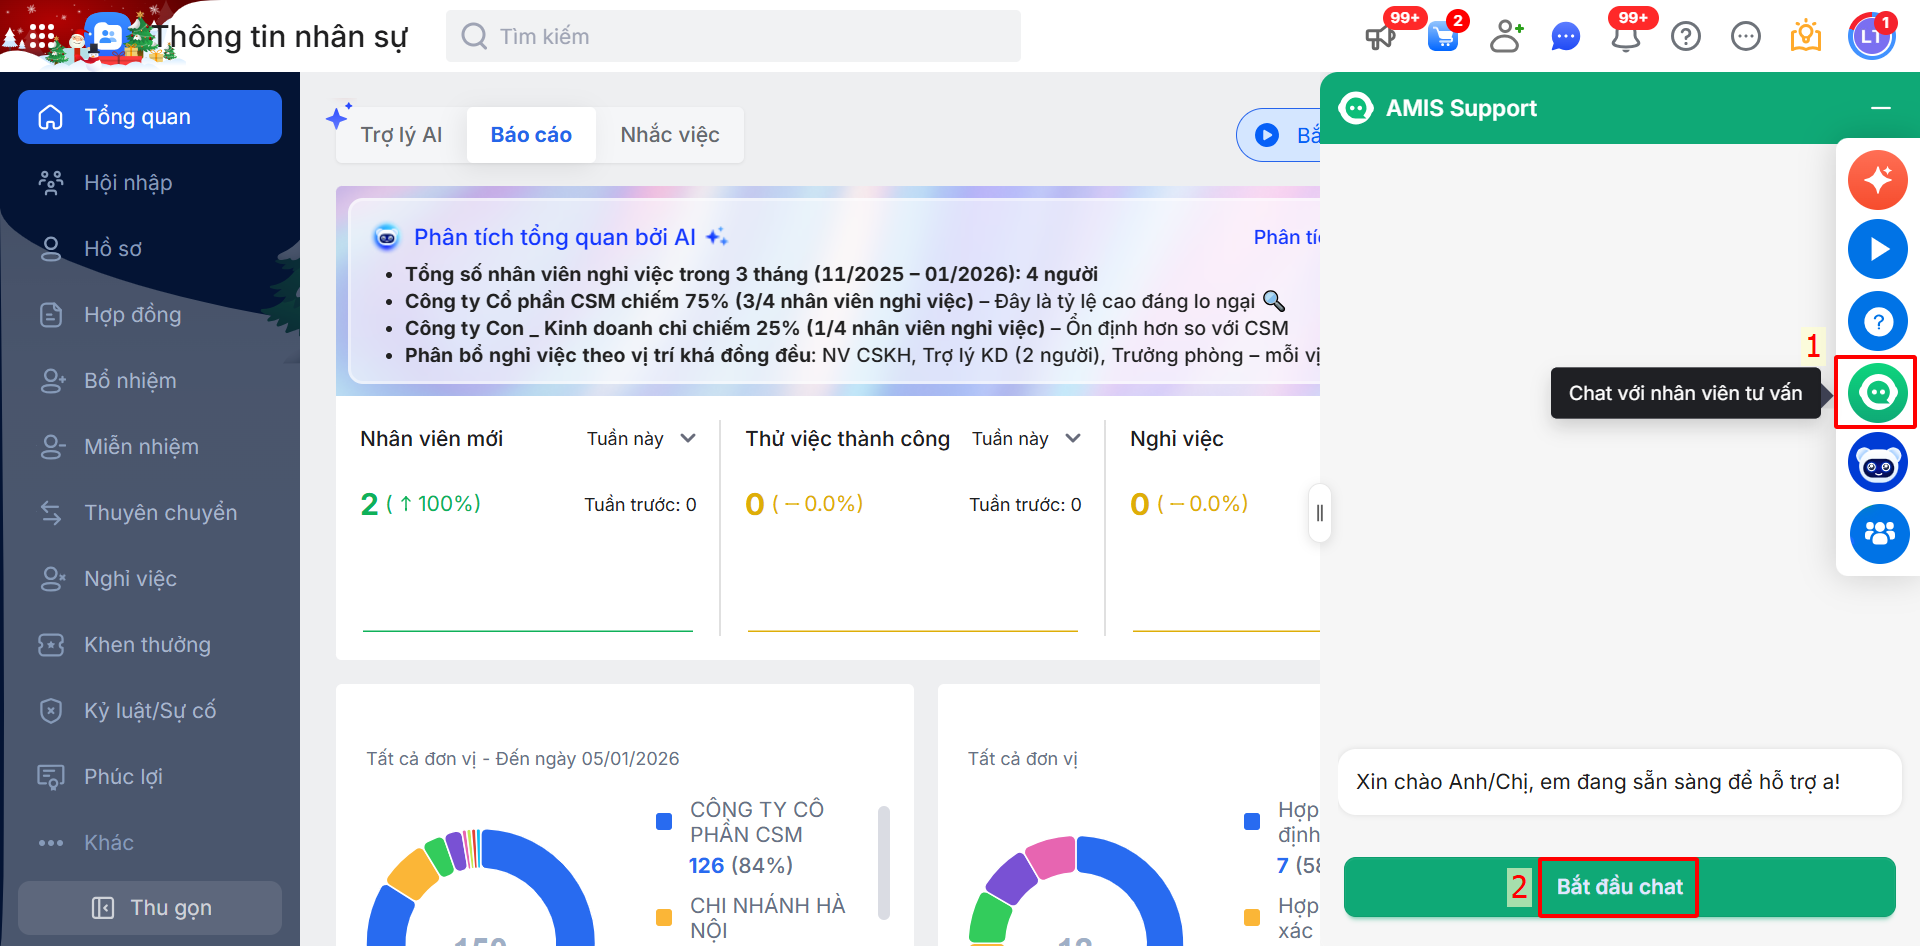Image resolution: width=1920 pixels, height=946 pixels.
Task: Open Hội nhập in the sidebar
Action: [x=150, y=183]
